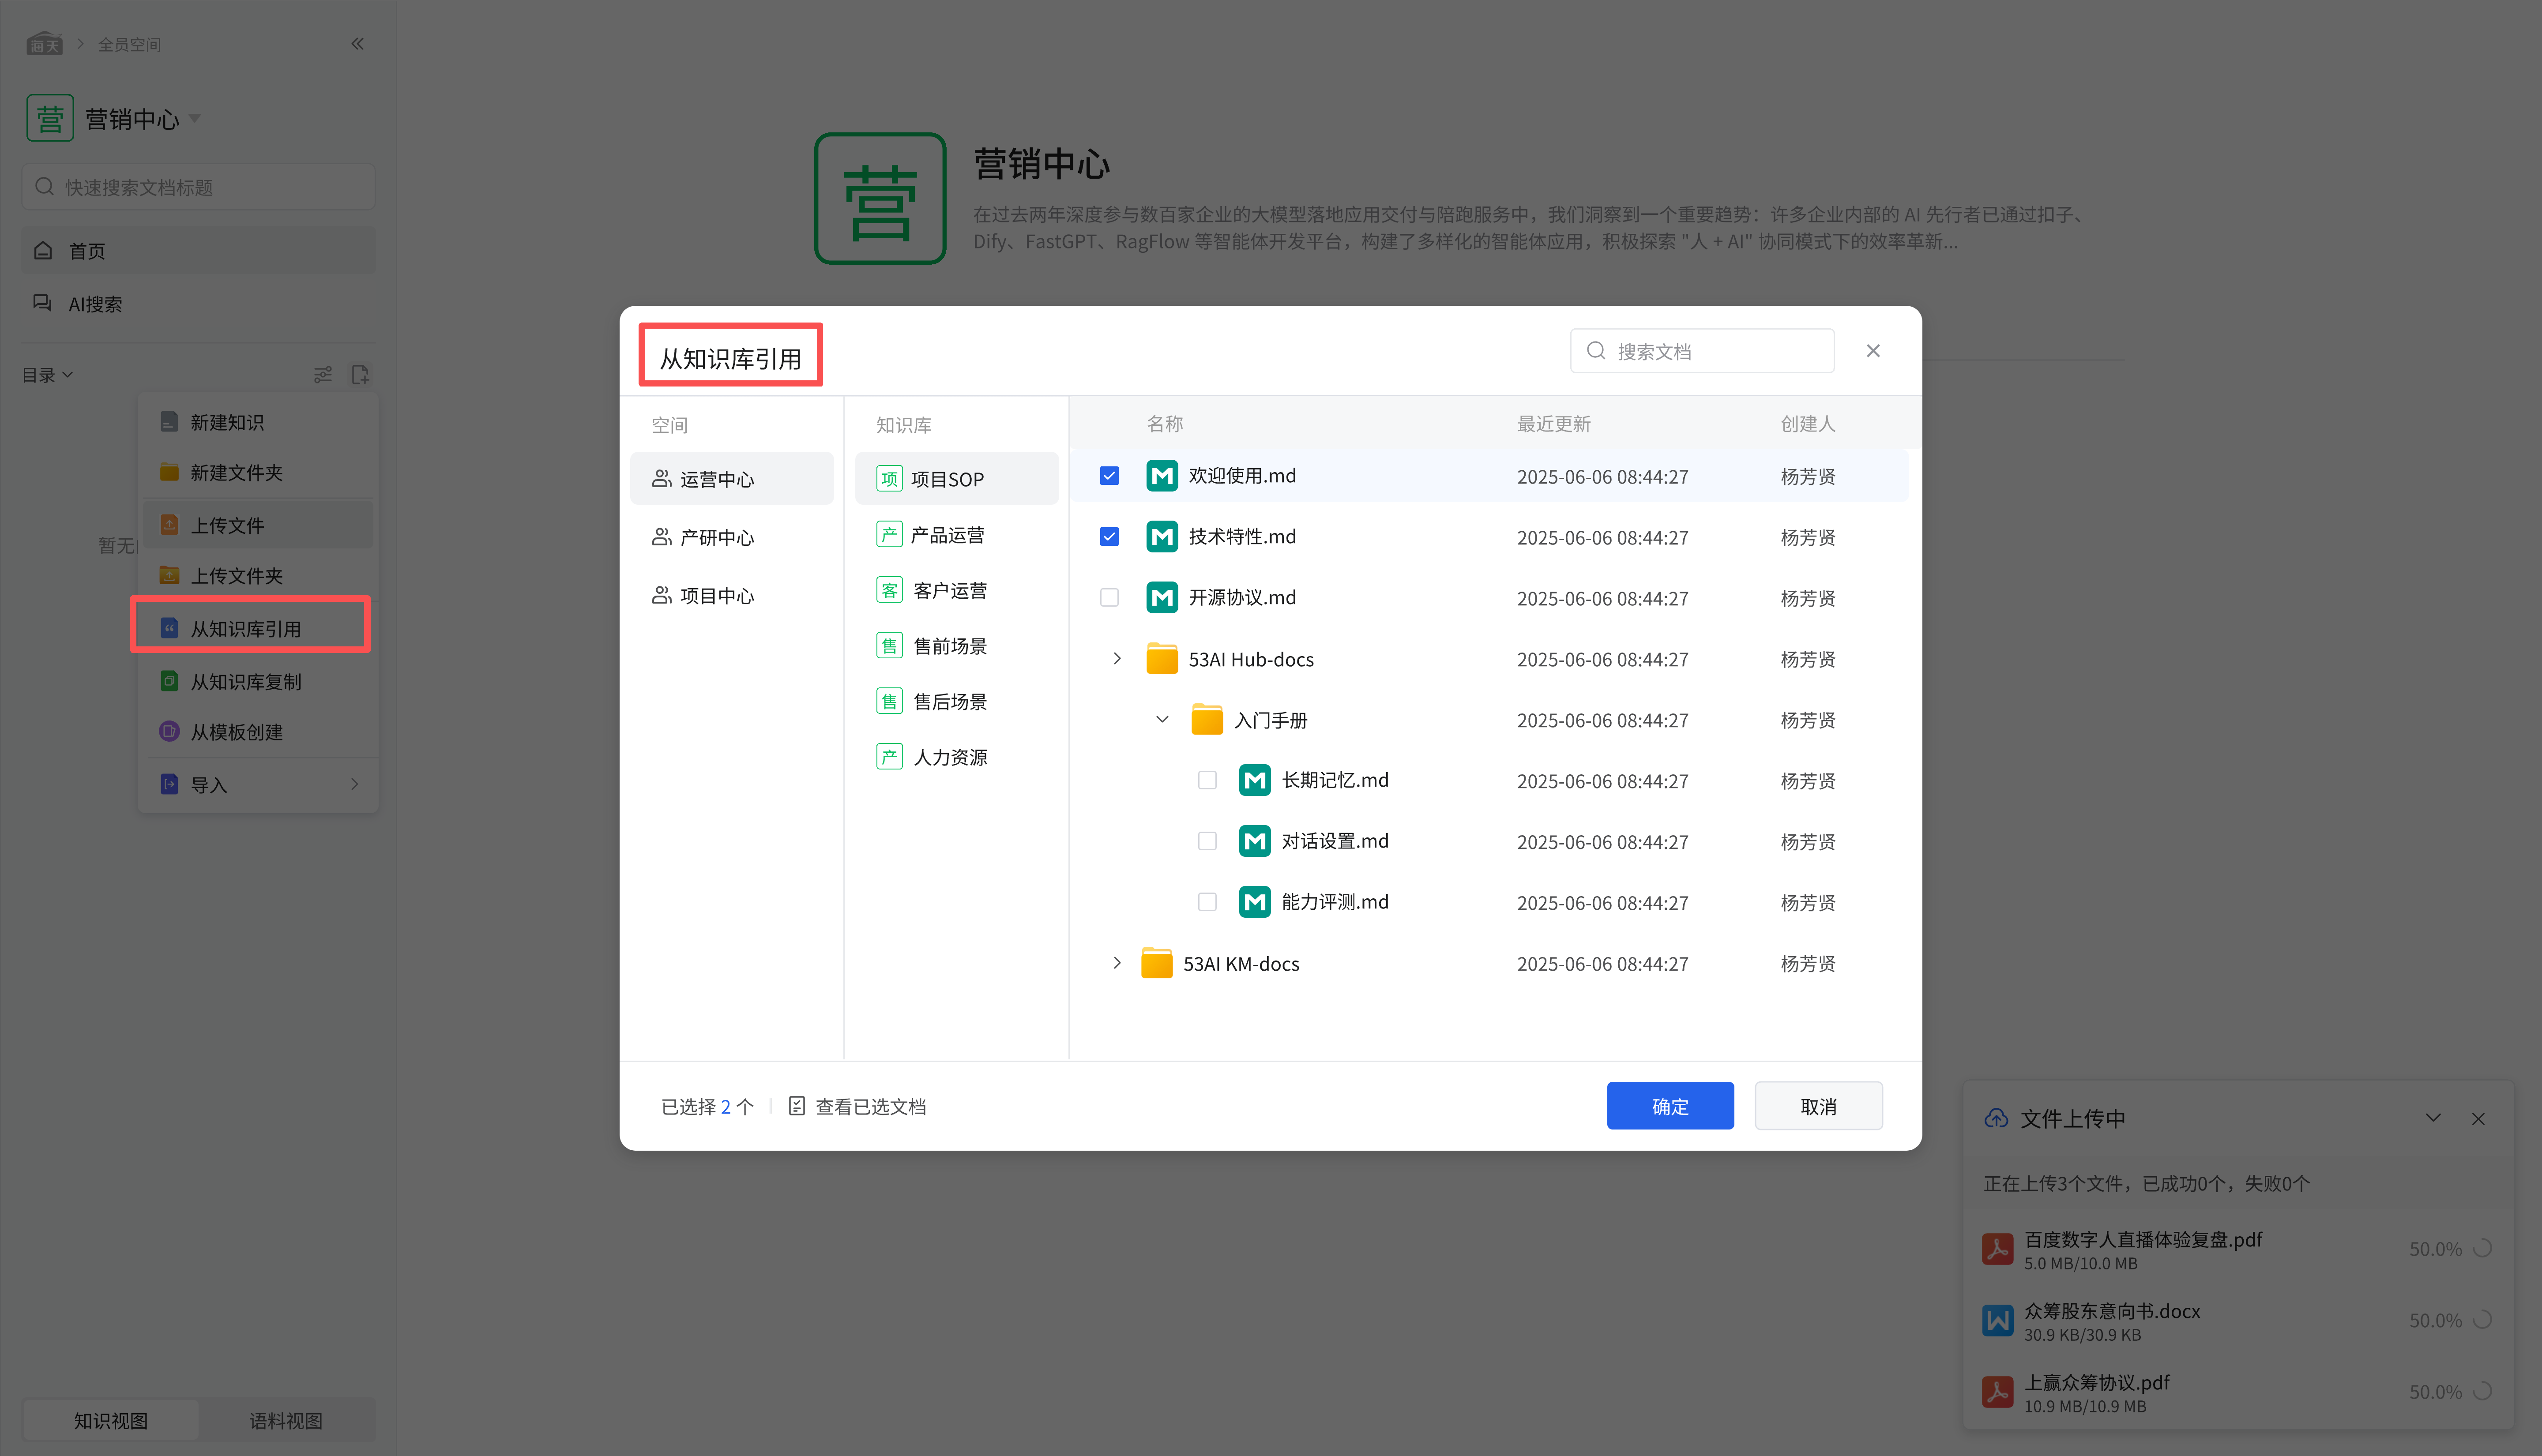
Task: Check the 长期记忆.md checkbox
Action: point(1207,781)
